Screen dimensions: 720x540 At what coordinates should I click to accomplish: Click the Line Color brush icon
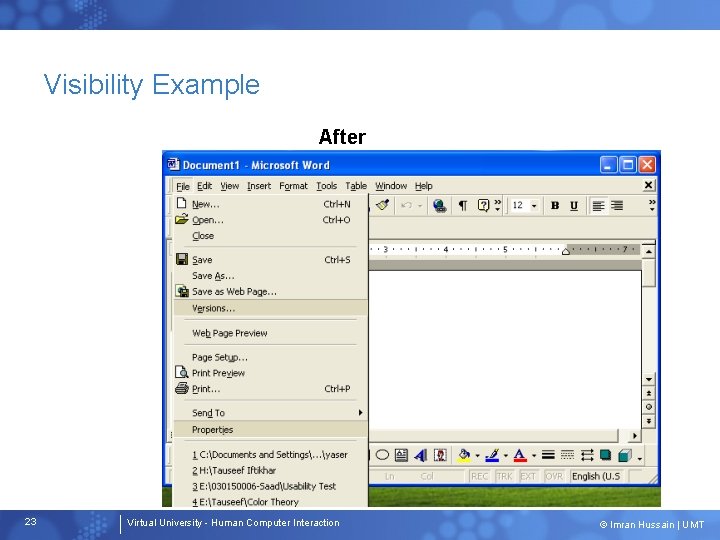click(492, 455)
